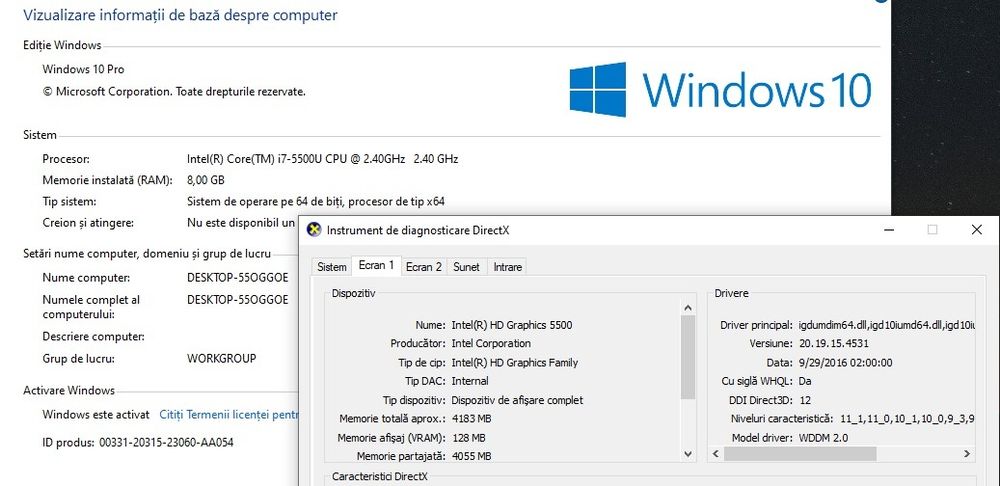Open the Ecran 2 tab

tap(424, 267)
